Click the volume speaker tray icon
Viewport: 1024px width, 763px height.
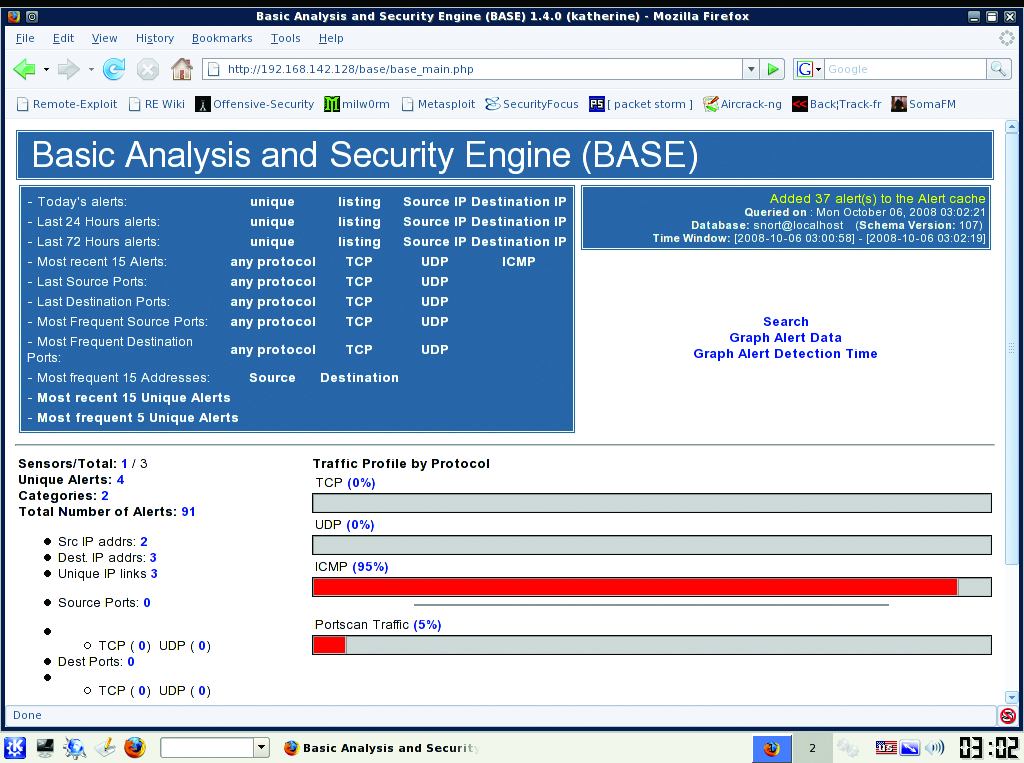pyautogui.click(x=935, y=747)
